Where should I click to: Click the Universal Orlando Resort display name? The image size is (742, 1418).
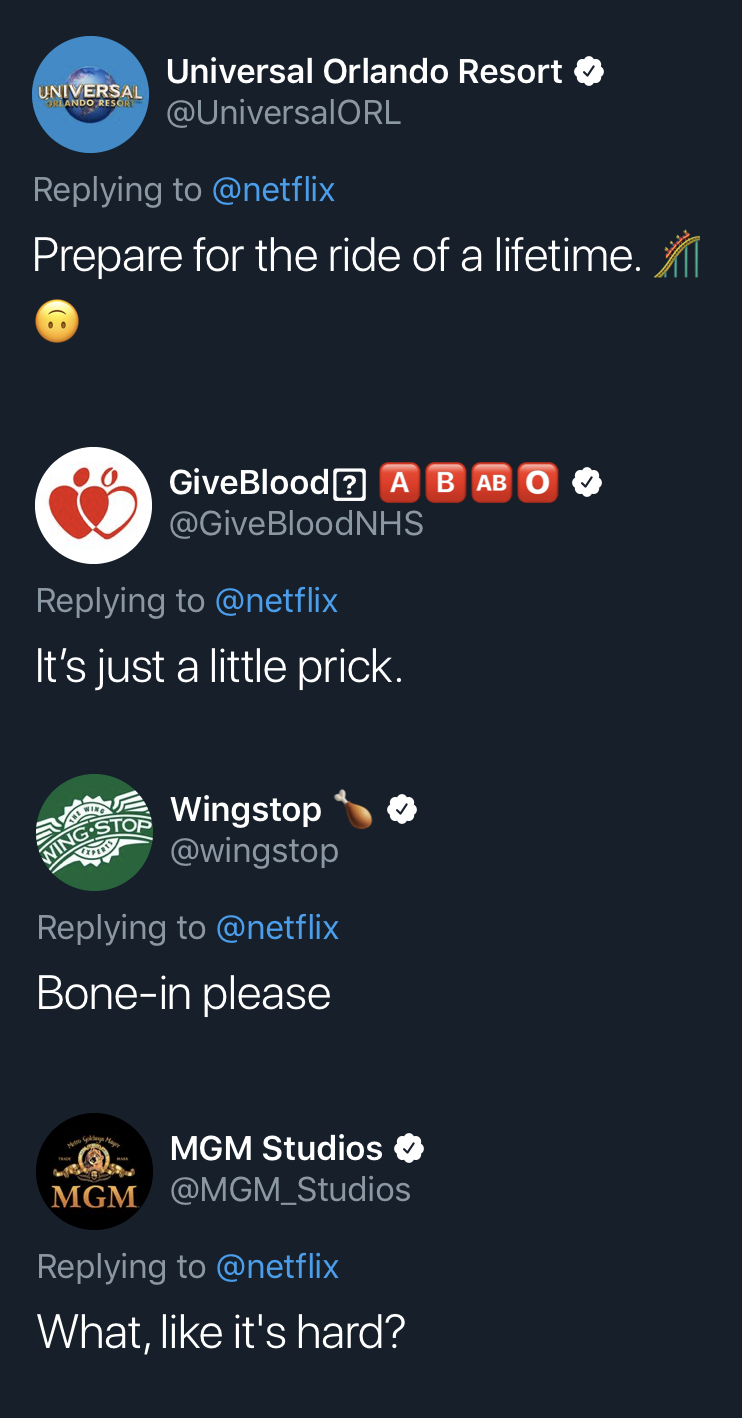coord(364,72)
